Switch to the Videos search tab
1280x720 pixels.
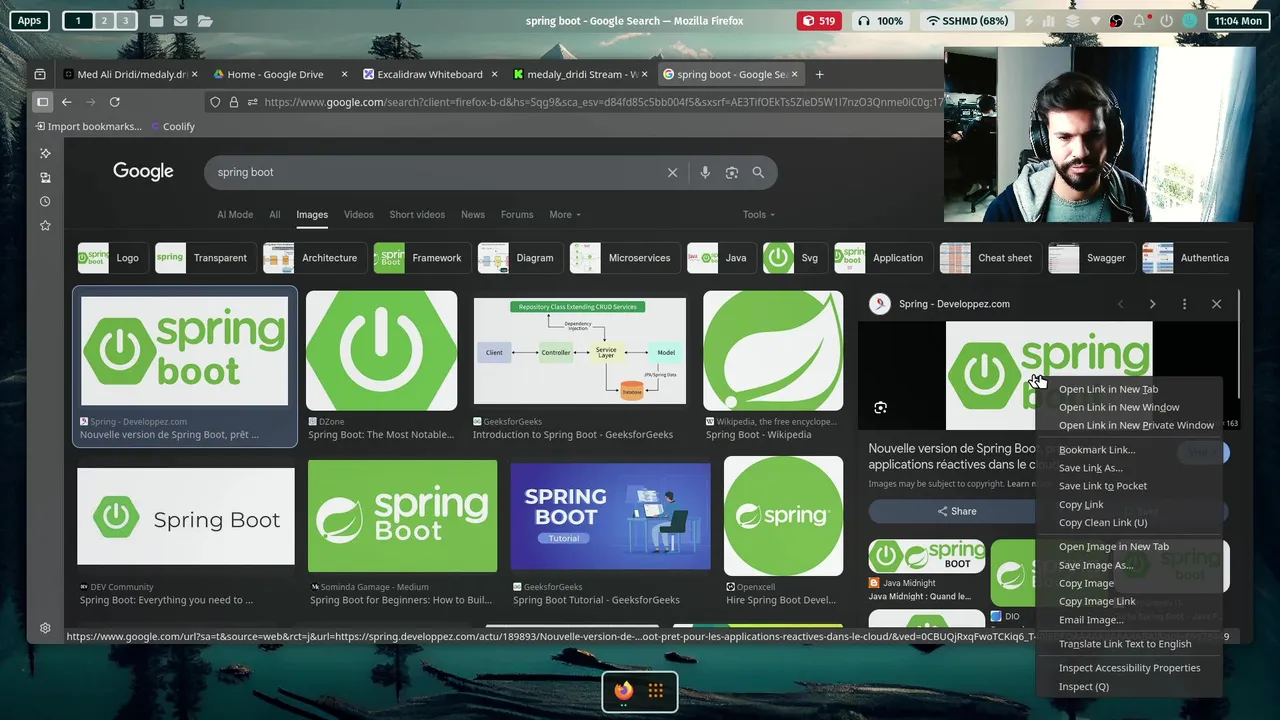click(358, 214)
